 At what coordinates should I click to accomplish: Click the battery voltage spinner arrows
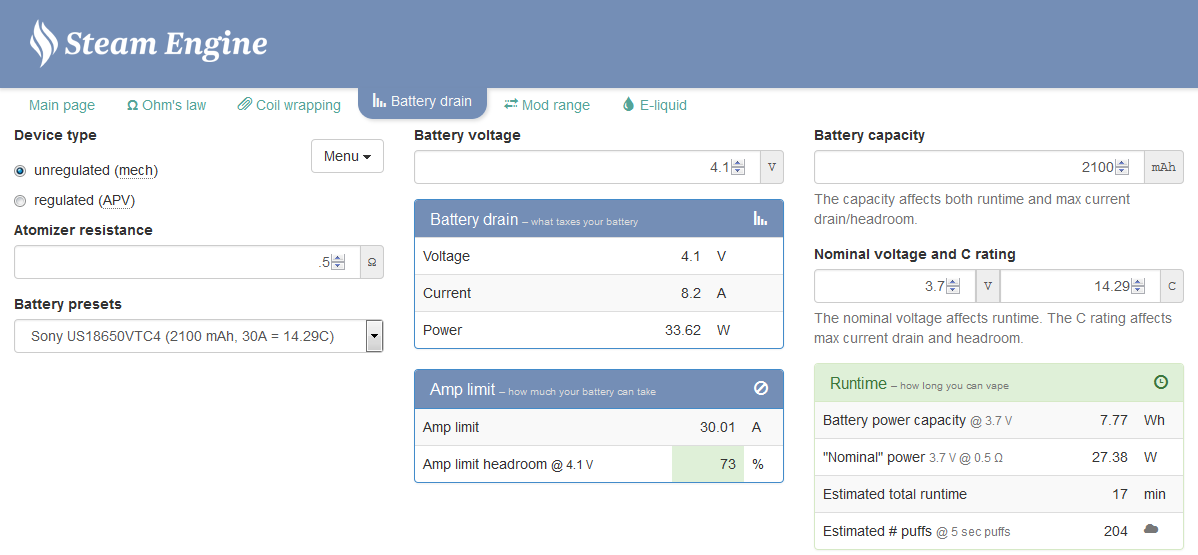coord(738,168)
